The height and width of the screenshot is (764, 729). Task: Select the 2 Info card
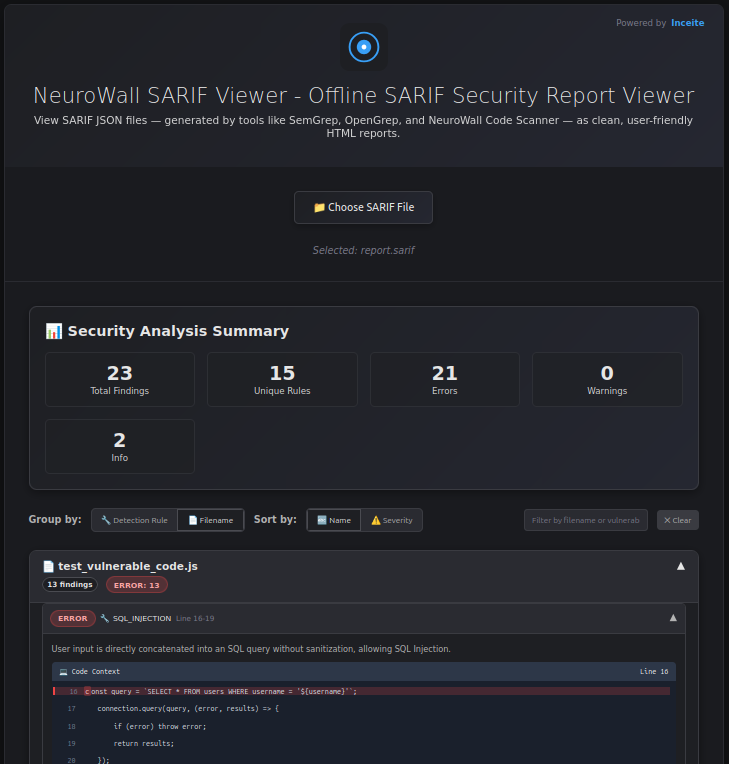[x=120, y=446]
